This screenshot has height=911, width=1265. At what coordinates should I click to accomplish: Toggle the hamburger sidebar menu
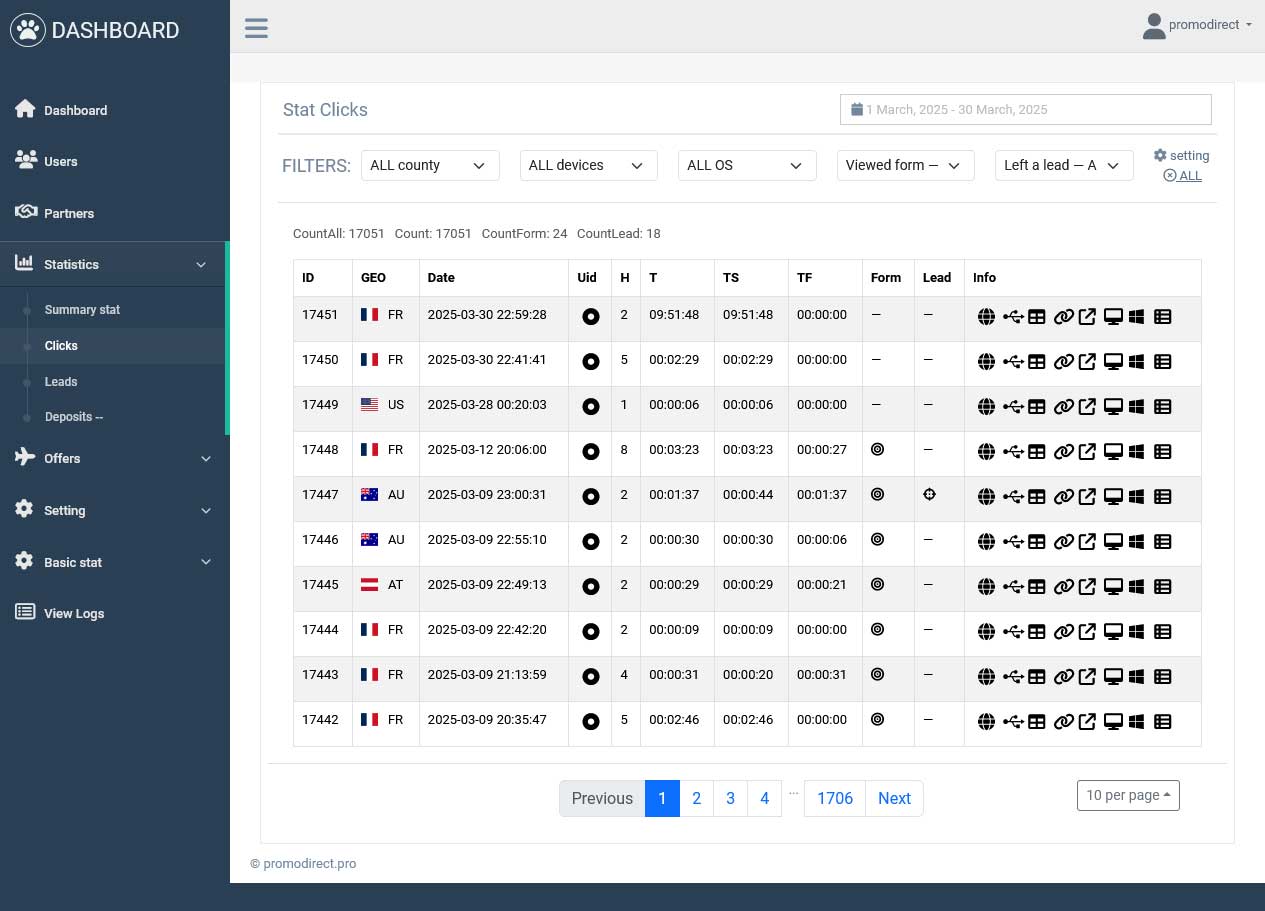256,27
